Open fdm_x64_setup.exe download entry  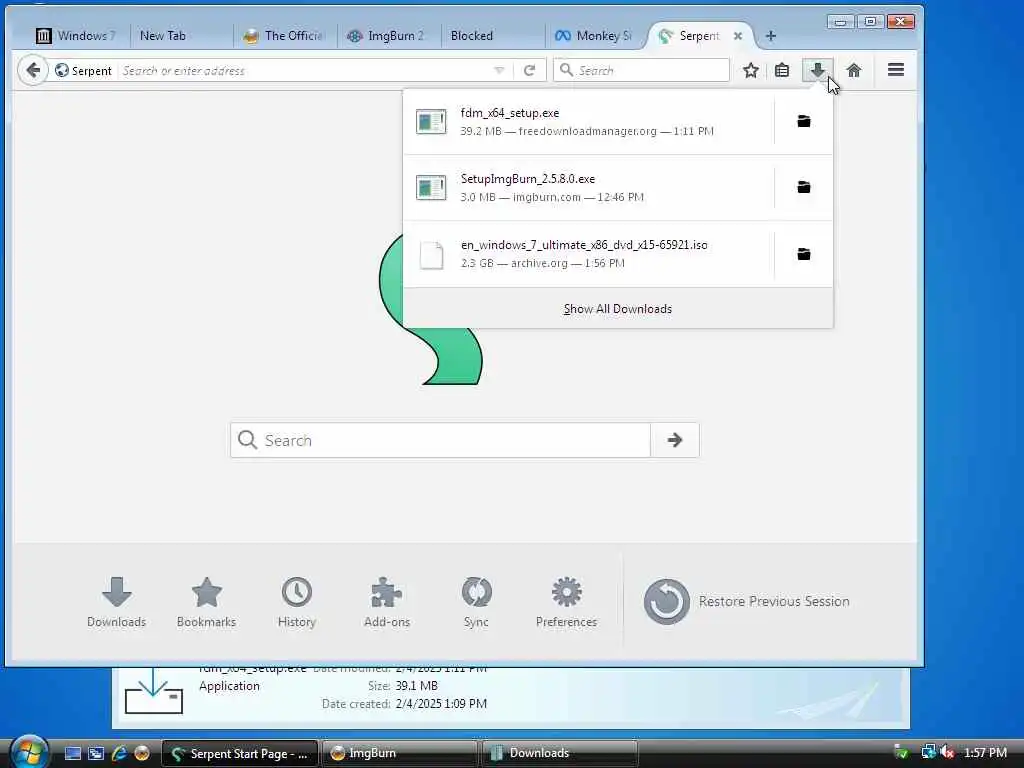tap(588, 121)
